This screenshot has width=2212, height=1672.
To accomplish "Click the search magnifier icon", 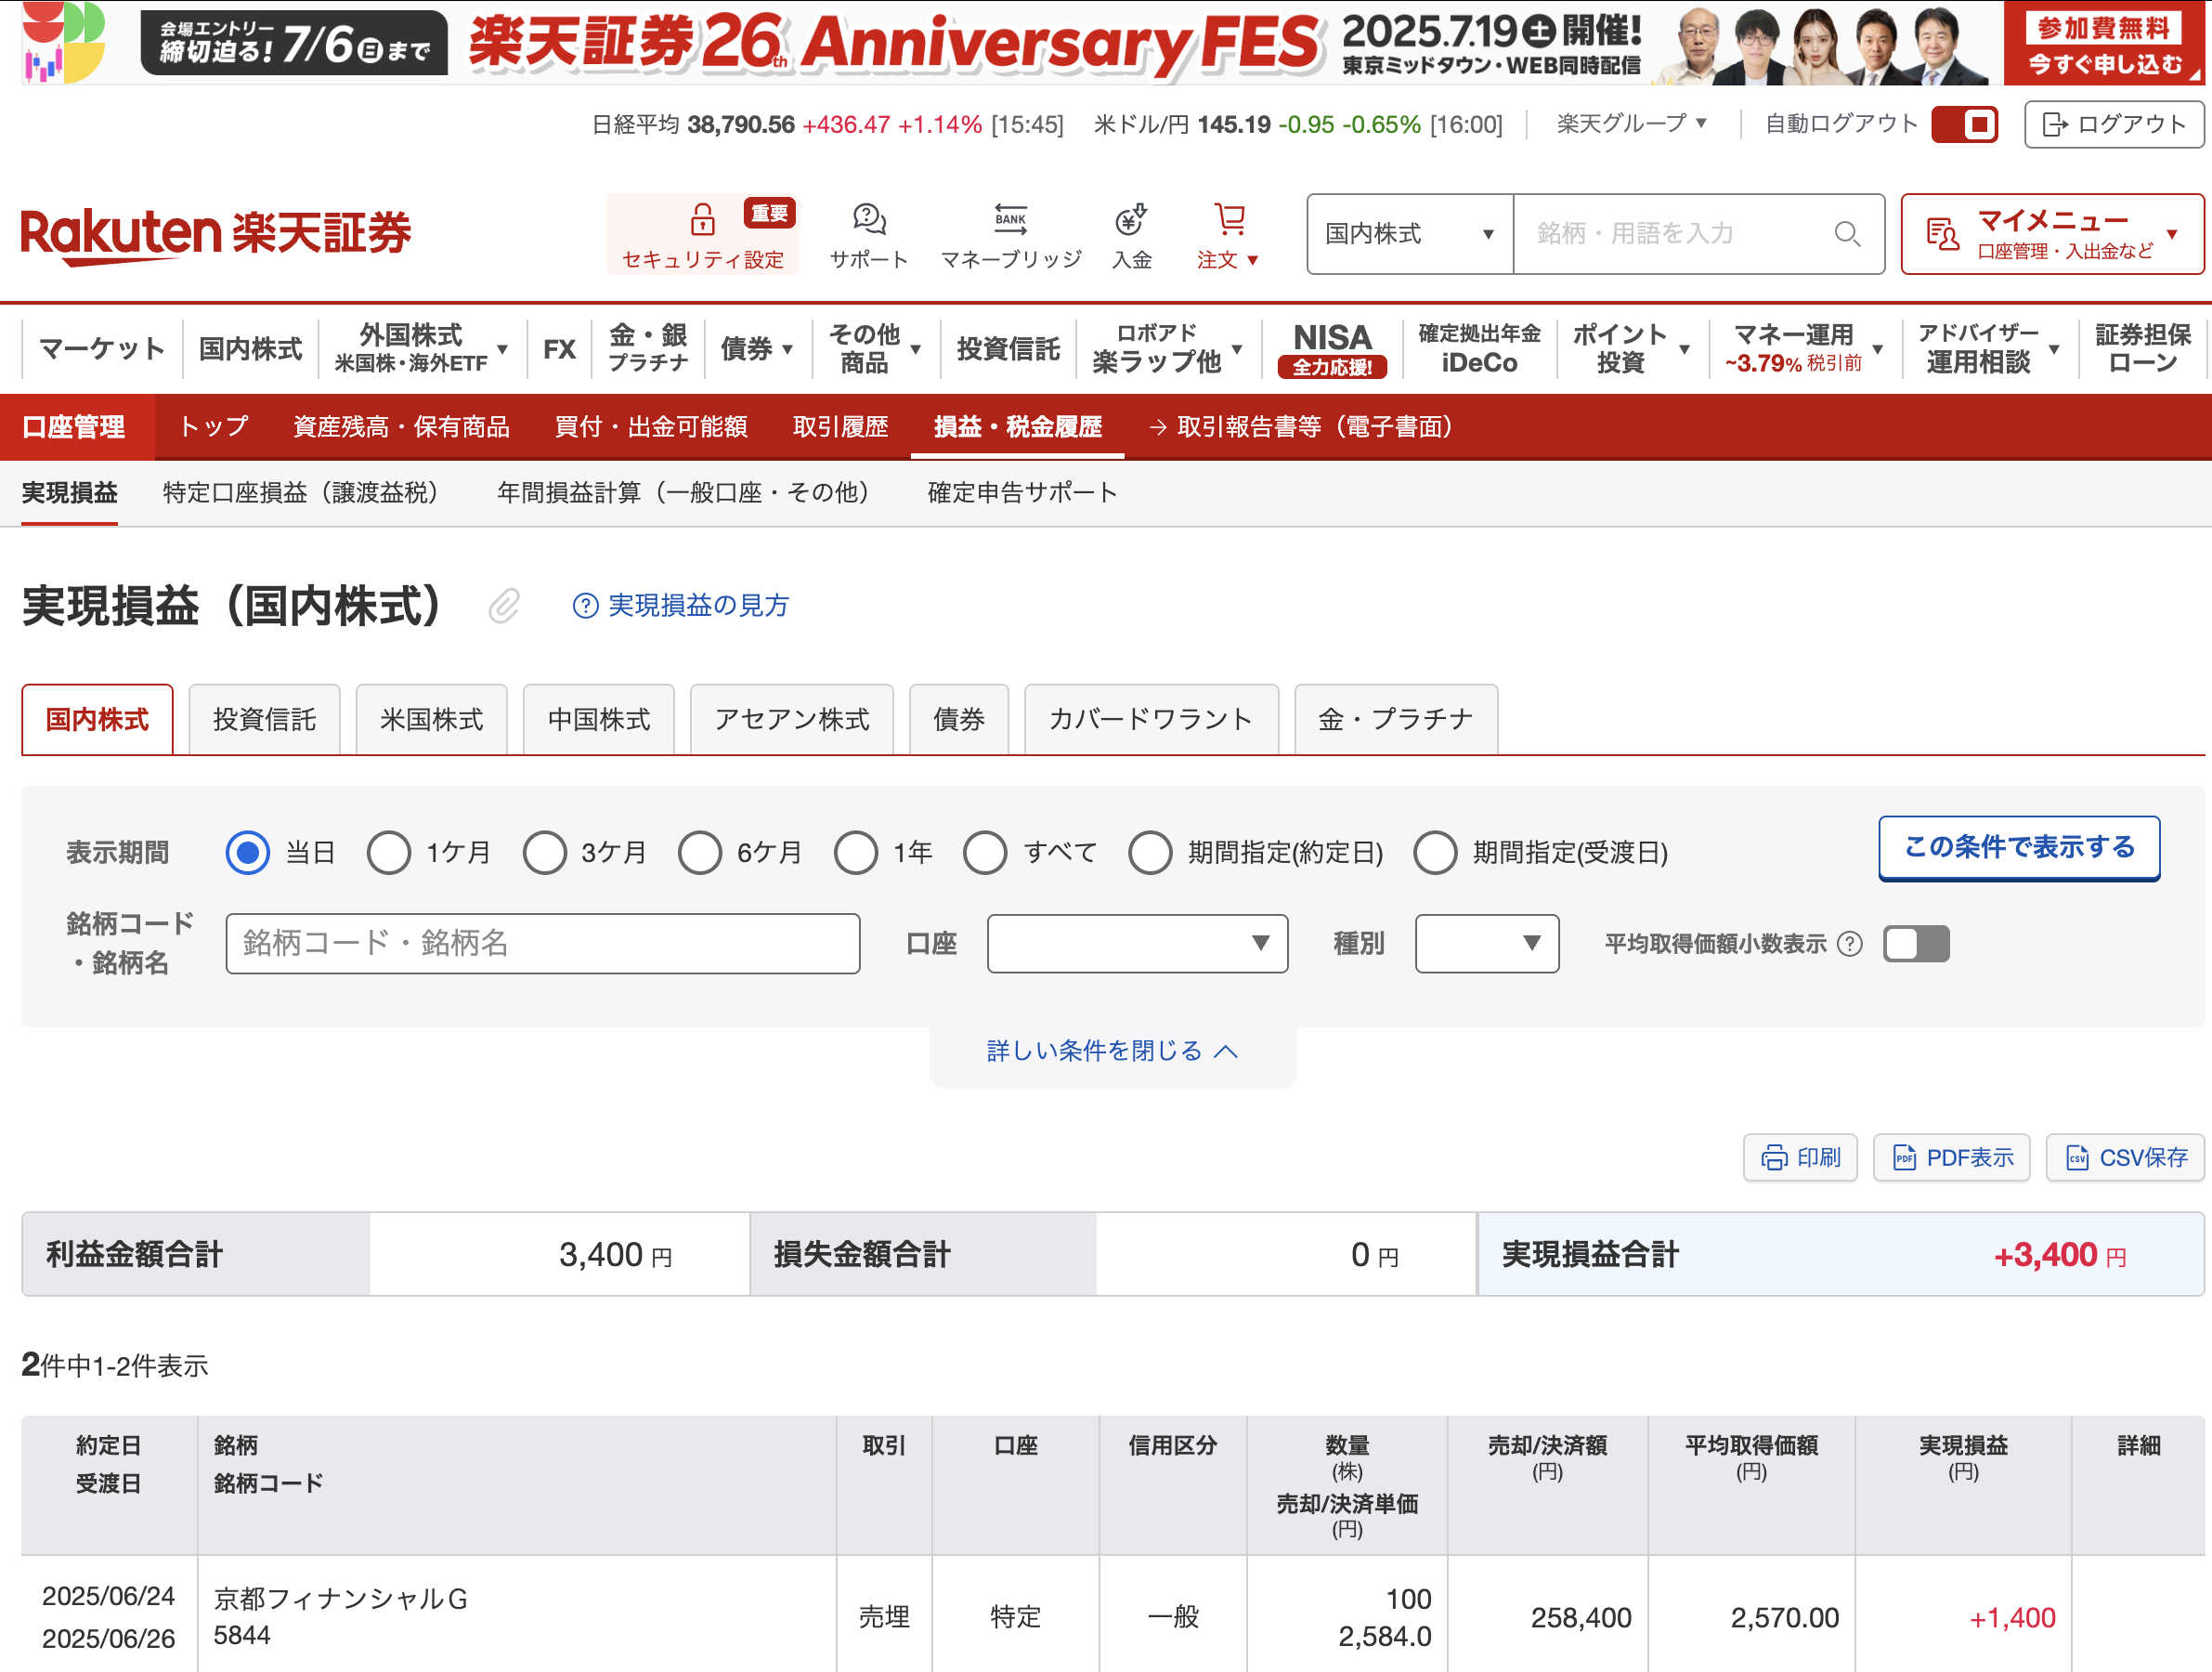I will (x=1846, y=234).
